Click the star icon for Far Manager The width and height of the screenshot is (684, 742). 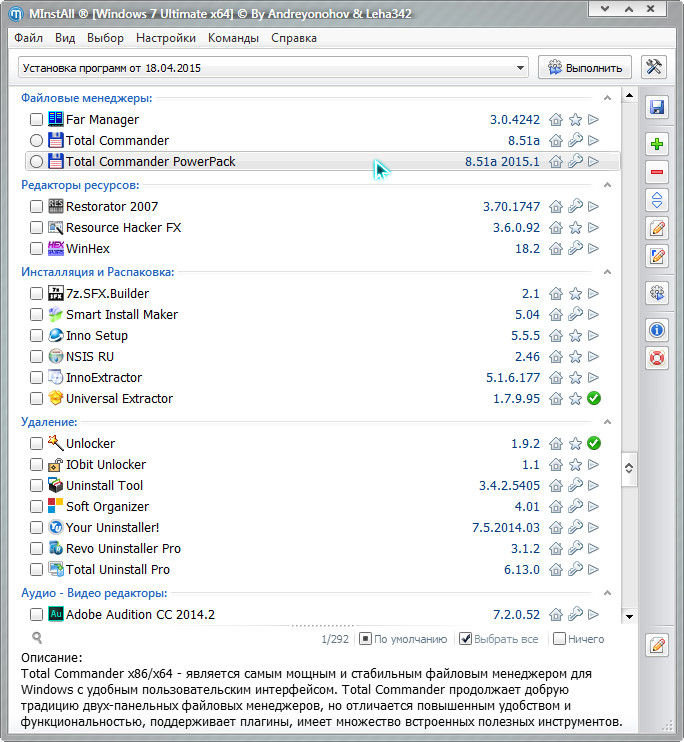[x=575, y=120]
